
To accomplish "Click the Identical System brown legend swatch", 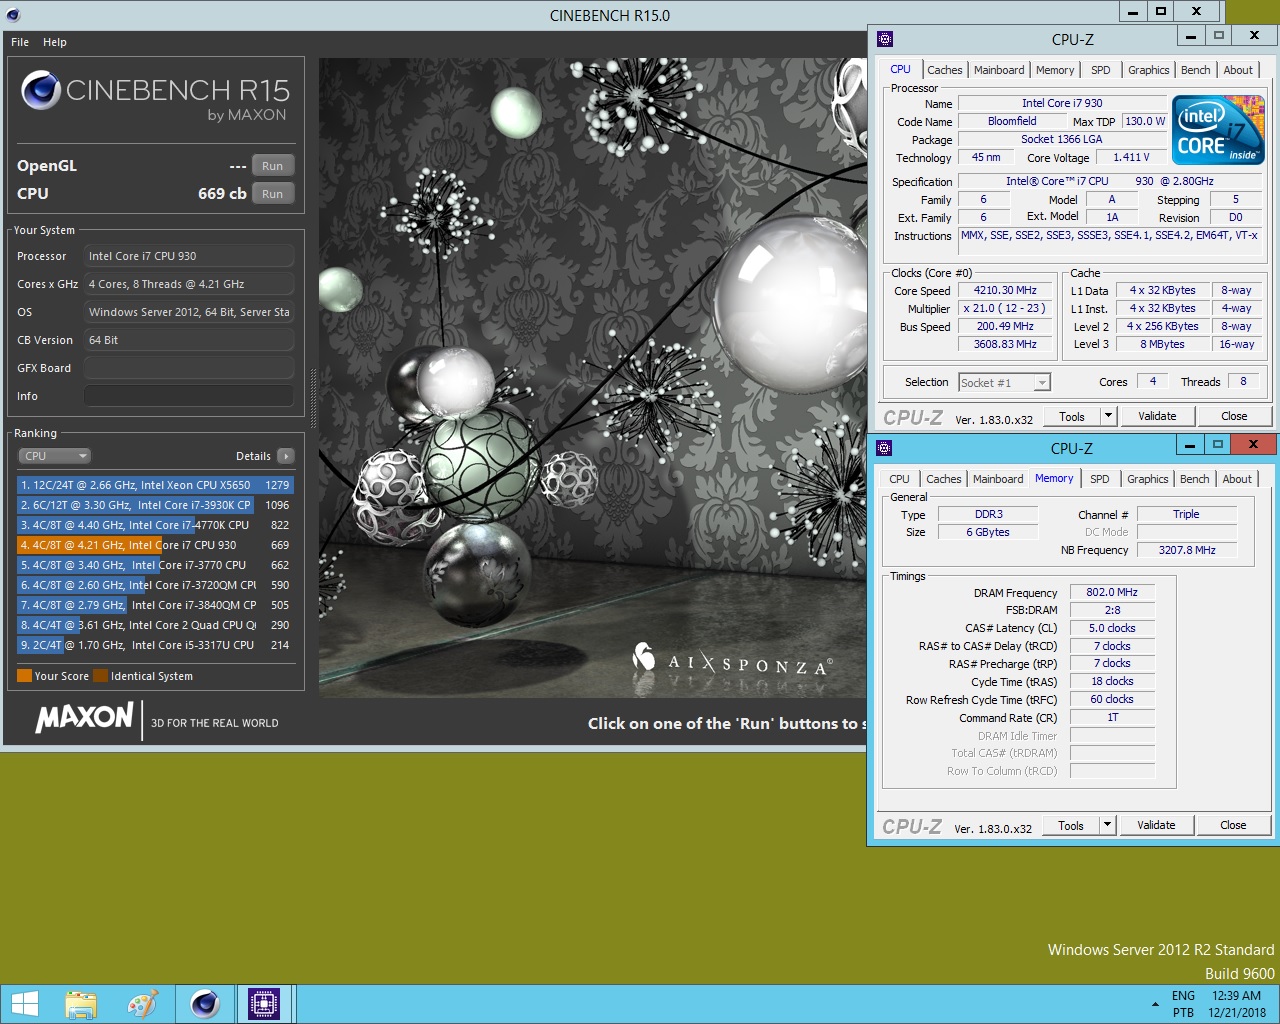I will pyautogui.click(x=100, y=676).
